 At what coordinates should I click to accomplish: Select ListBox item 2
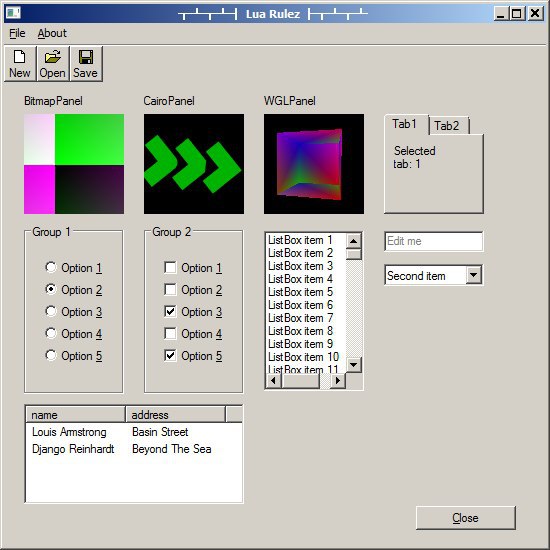pos(306,253)
